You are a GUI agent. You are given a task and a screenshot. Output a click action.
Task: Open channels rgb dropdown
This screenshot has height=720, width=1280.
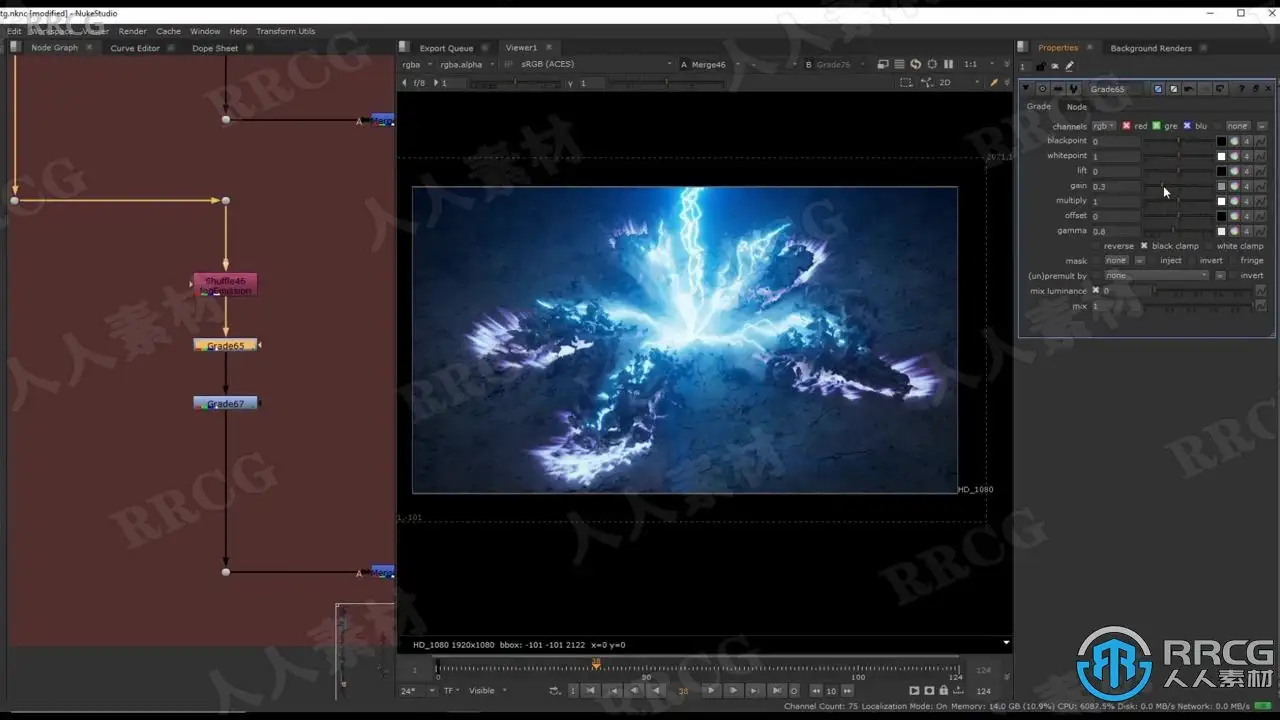(x=1104, y=126)
